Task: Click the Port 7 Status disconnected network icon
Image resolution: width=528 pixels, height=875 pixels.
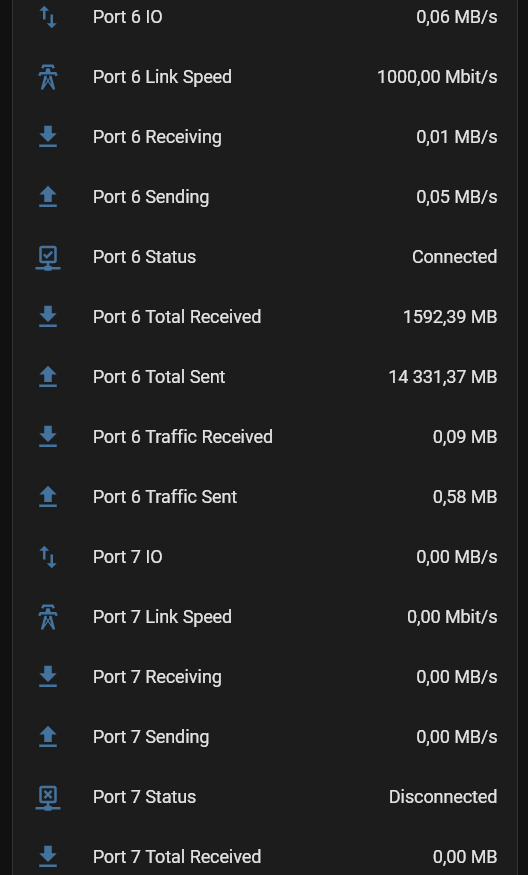Action: pos(48,797)
